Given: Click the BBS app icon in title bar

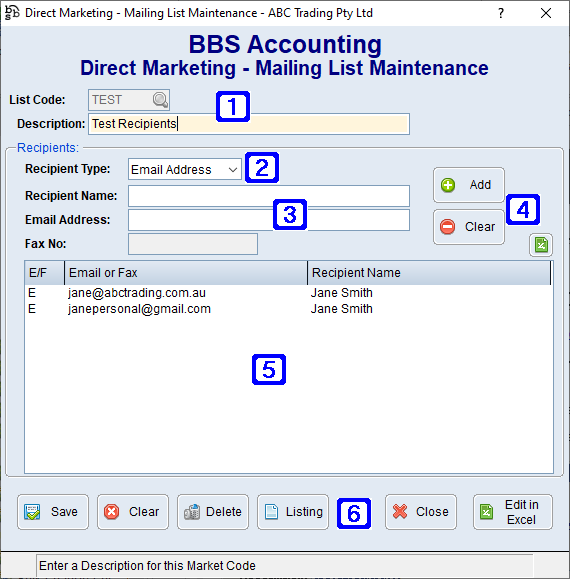Looking at the screenshot, I should [x=11, y=13].
